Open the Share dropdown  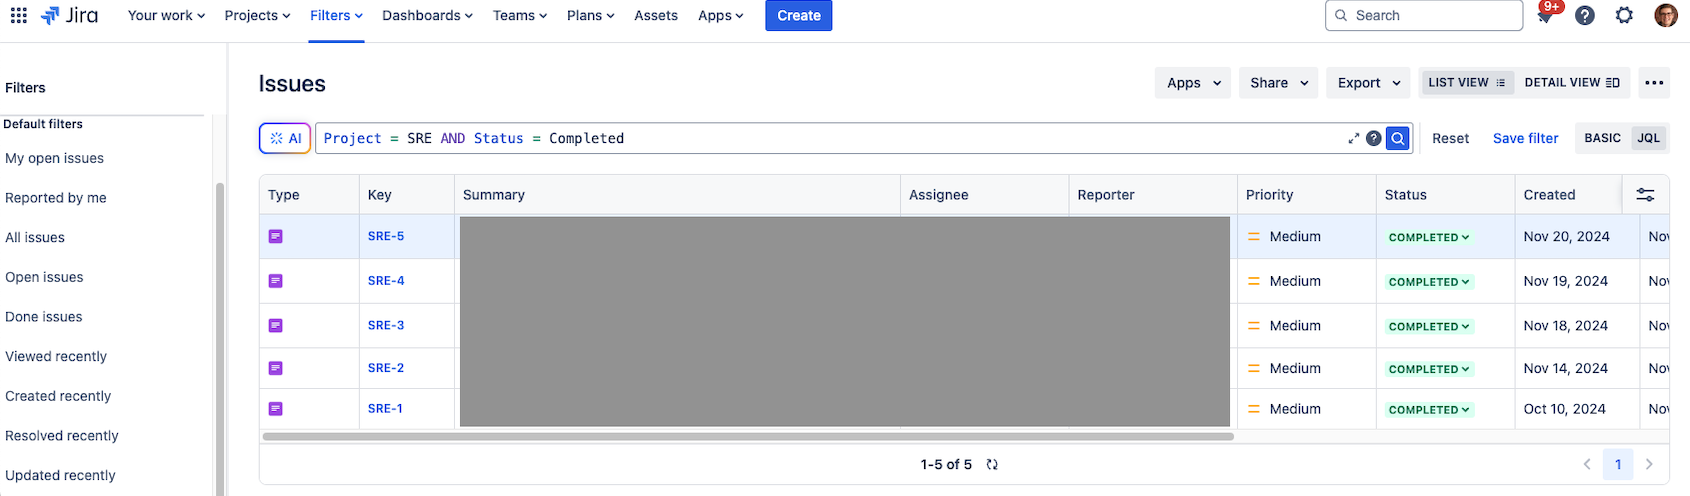[x=1279, y=83]
